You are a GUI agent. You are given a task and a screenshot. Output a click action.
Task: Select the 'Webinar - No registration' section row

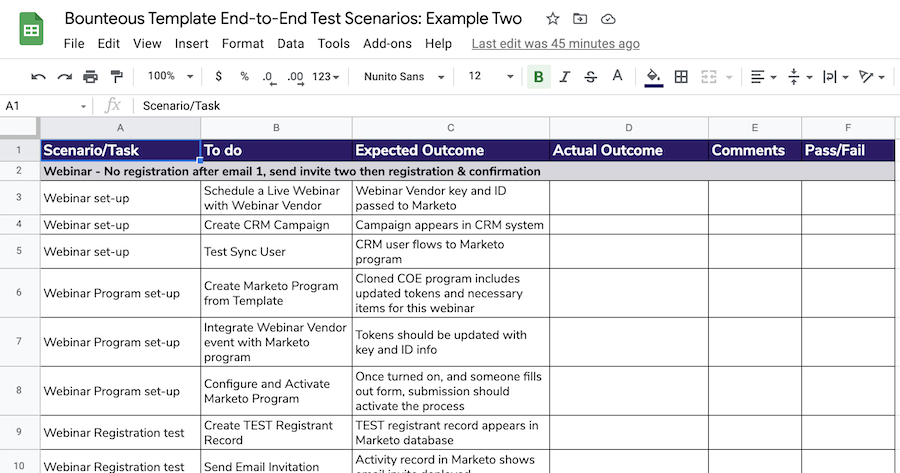coord(467,171)
